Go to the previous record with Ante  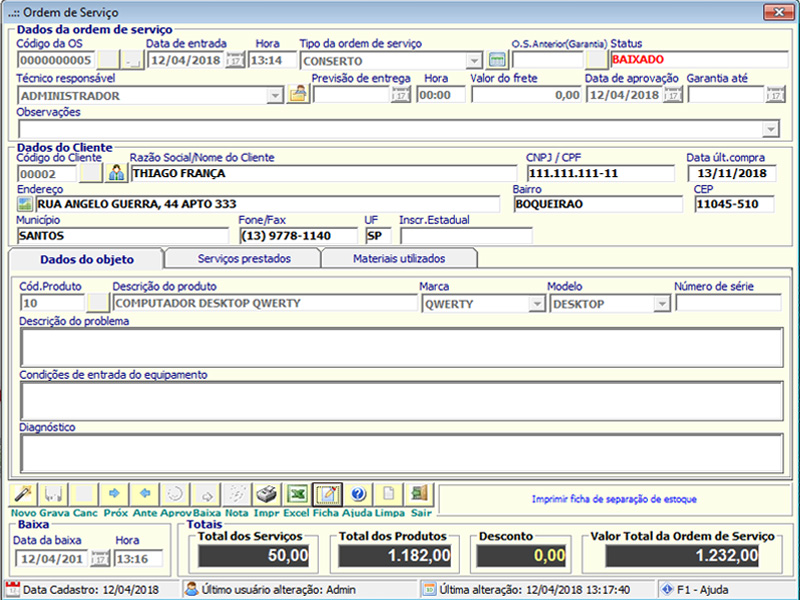145,494
